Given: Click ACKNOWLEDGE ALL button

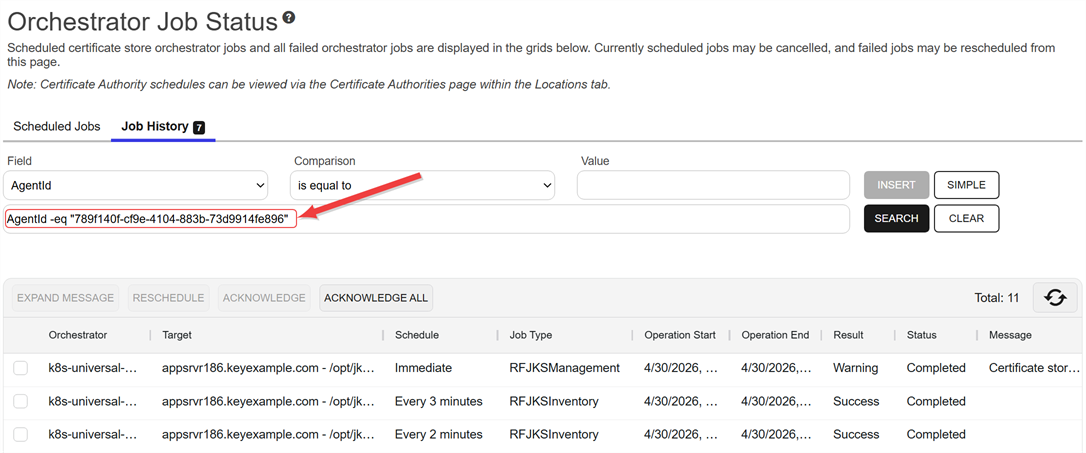Looking at the screenshot, I should click(x=376, y=298).
